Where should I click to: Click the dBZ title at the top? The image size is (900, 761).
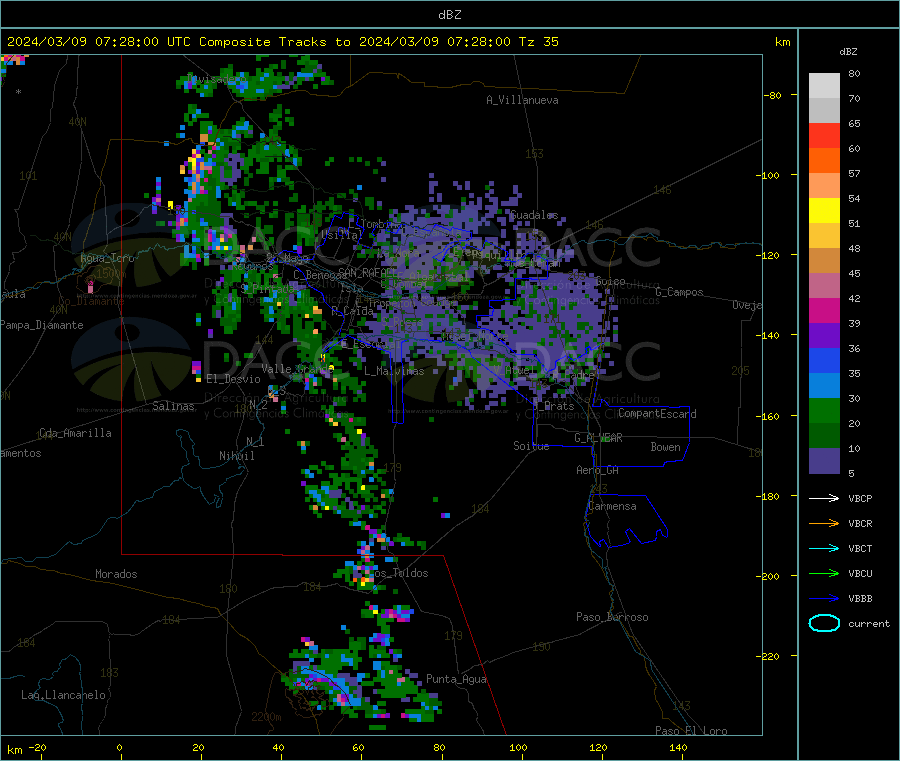click(x=449, y=15)
